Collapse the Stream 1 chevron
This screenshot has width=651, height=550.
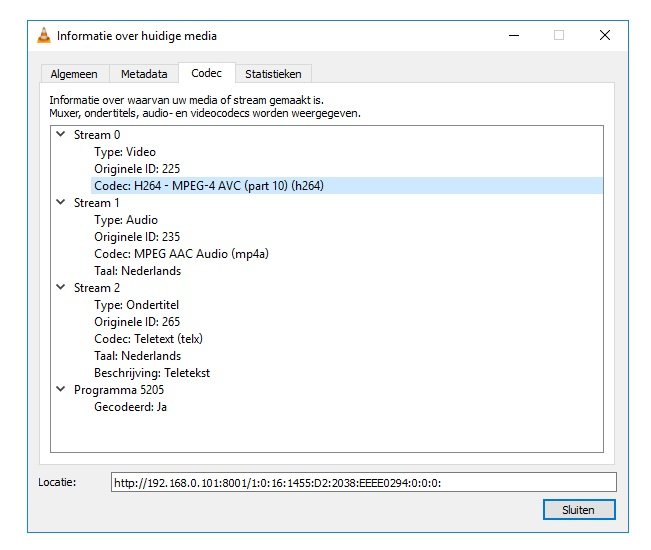pyautogui.click(x=61, y=203)
